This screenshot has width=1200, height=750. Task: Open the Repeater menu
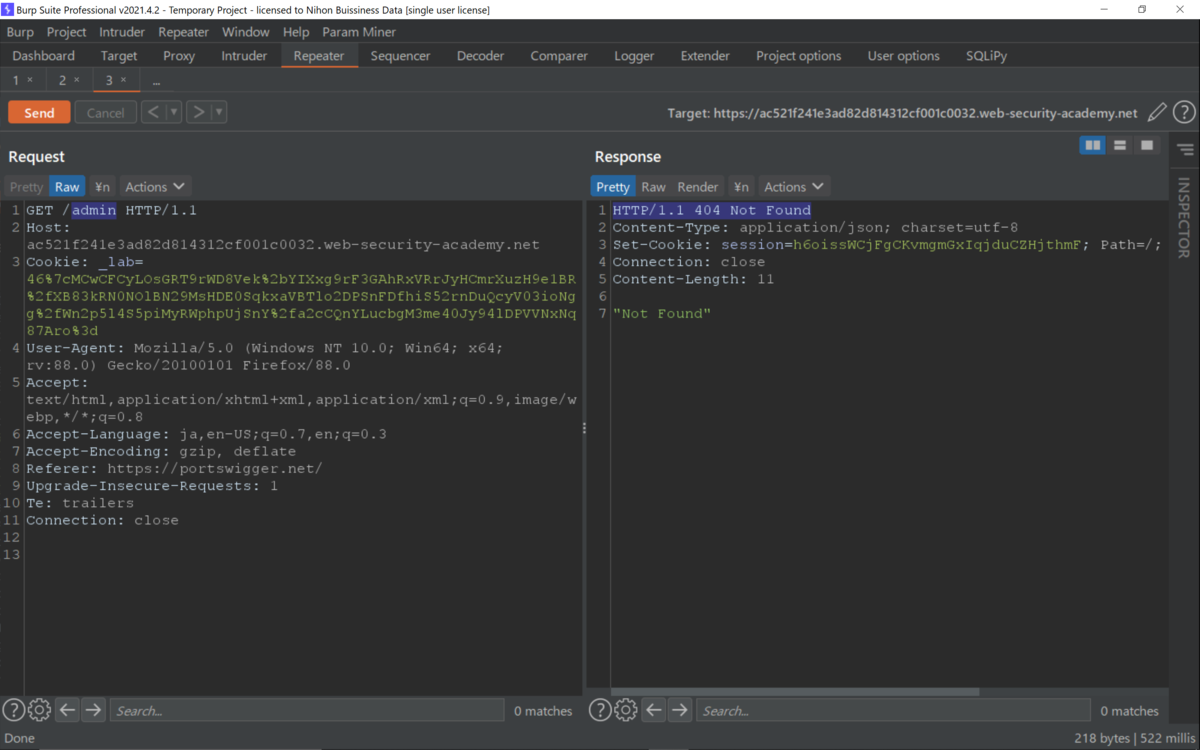183,32
